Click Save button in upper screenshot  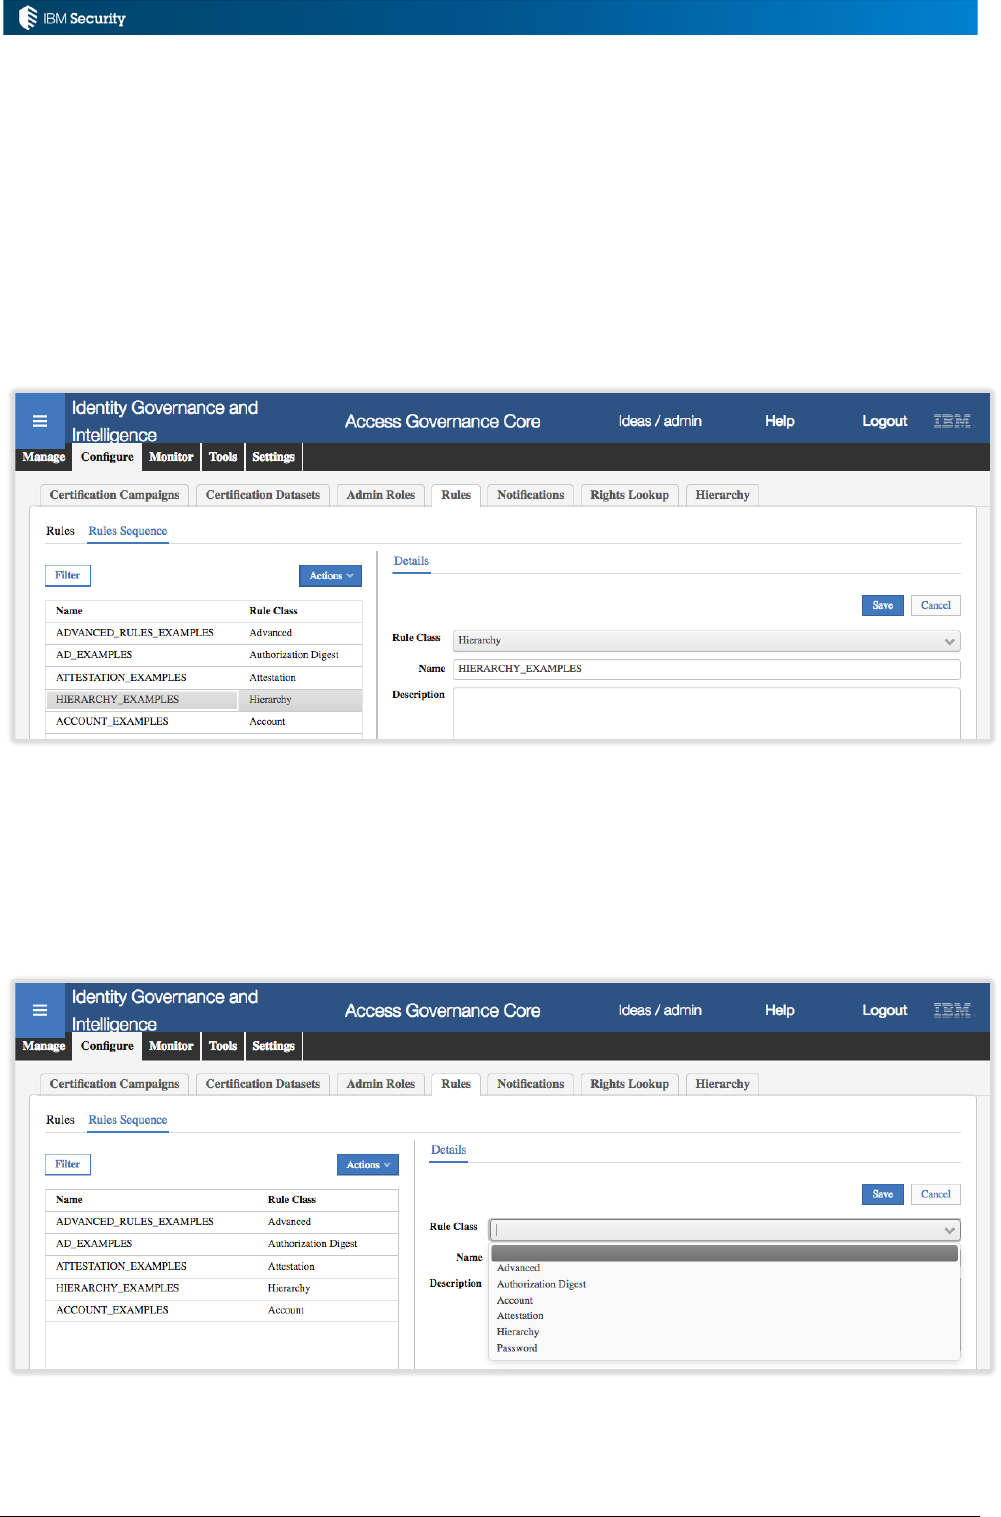pos(883,605)
